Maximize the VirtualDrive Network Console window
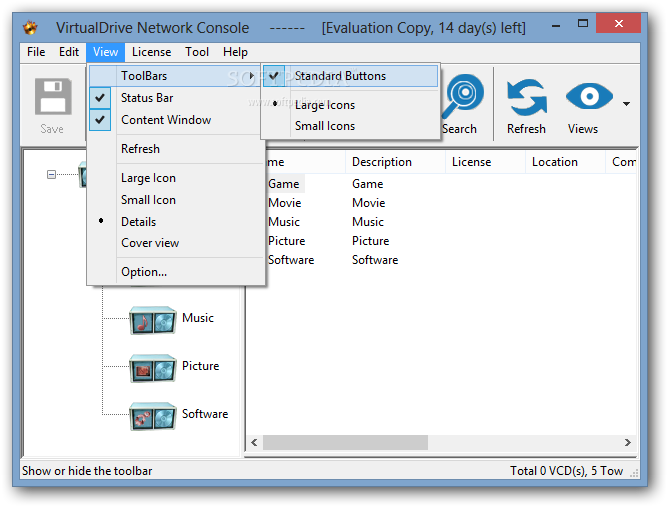The width and height of the screenshot is (668, 507). [x=582, y=24]
